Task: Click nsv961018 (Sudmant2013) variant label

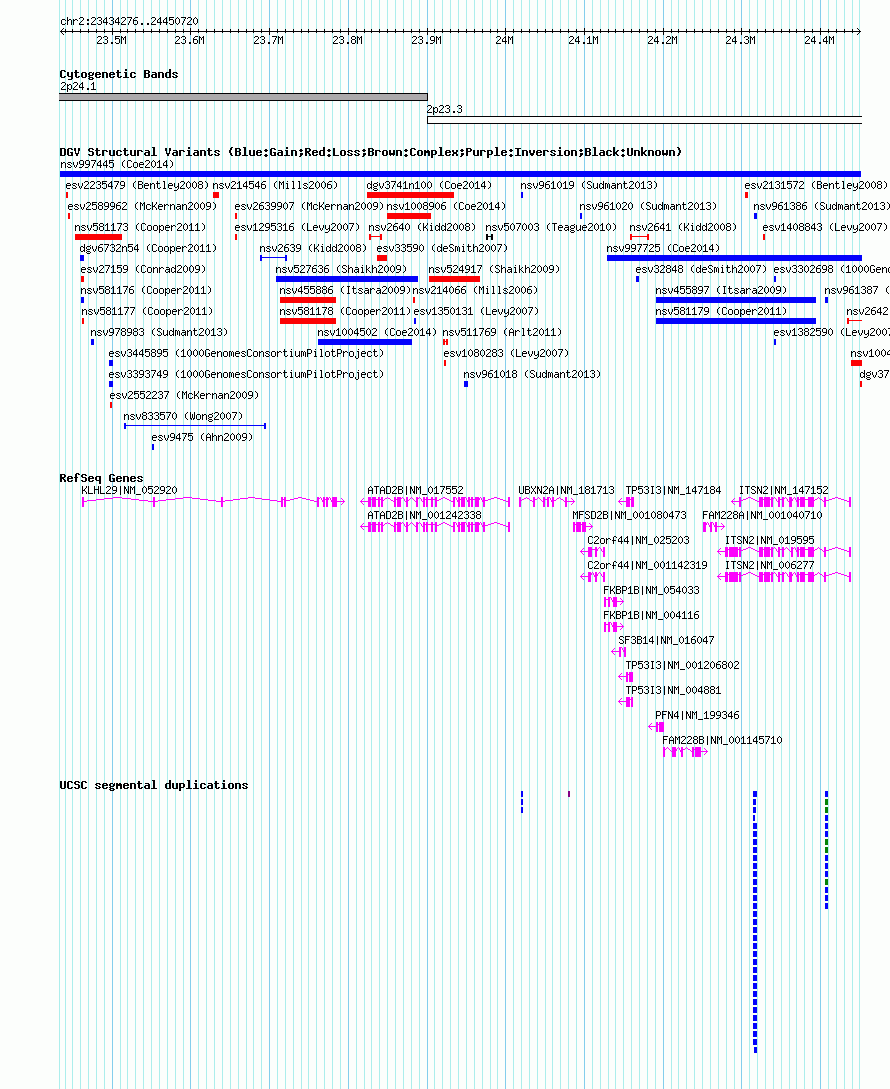Action: point(531,374)
